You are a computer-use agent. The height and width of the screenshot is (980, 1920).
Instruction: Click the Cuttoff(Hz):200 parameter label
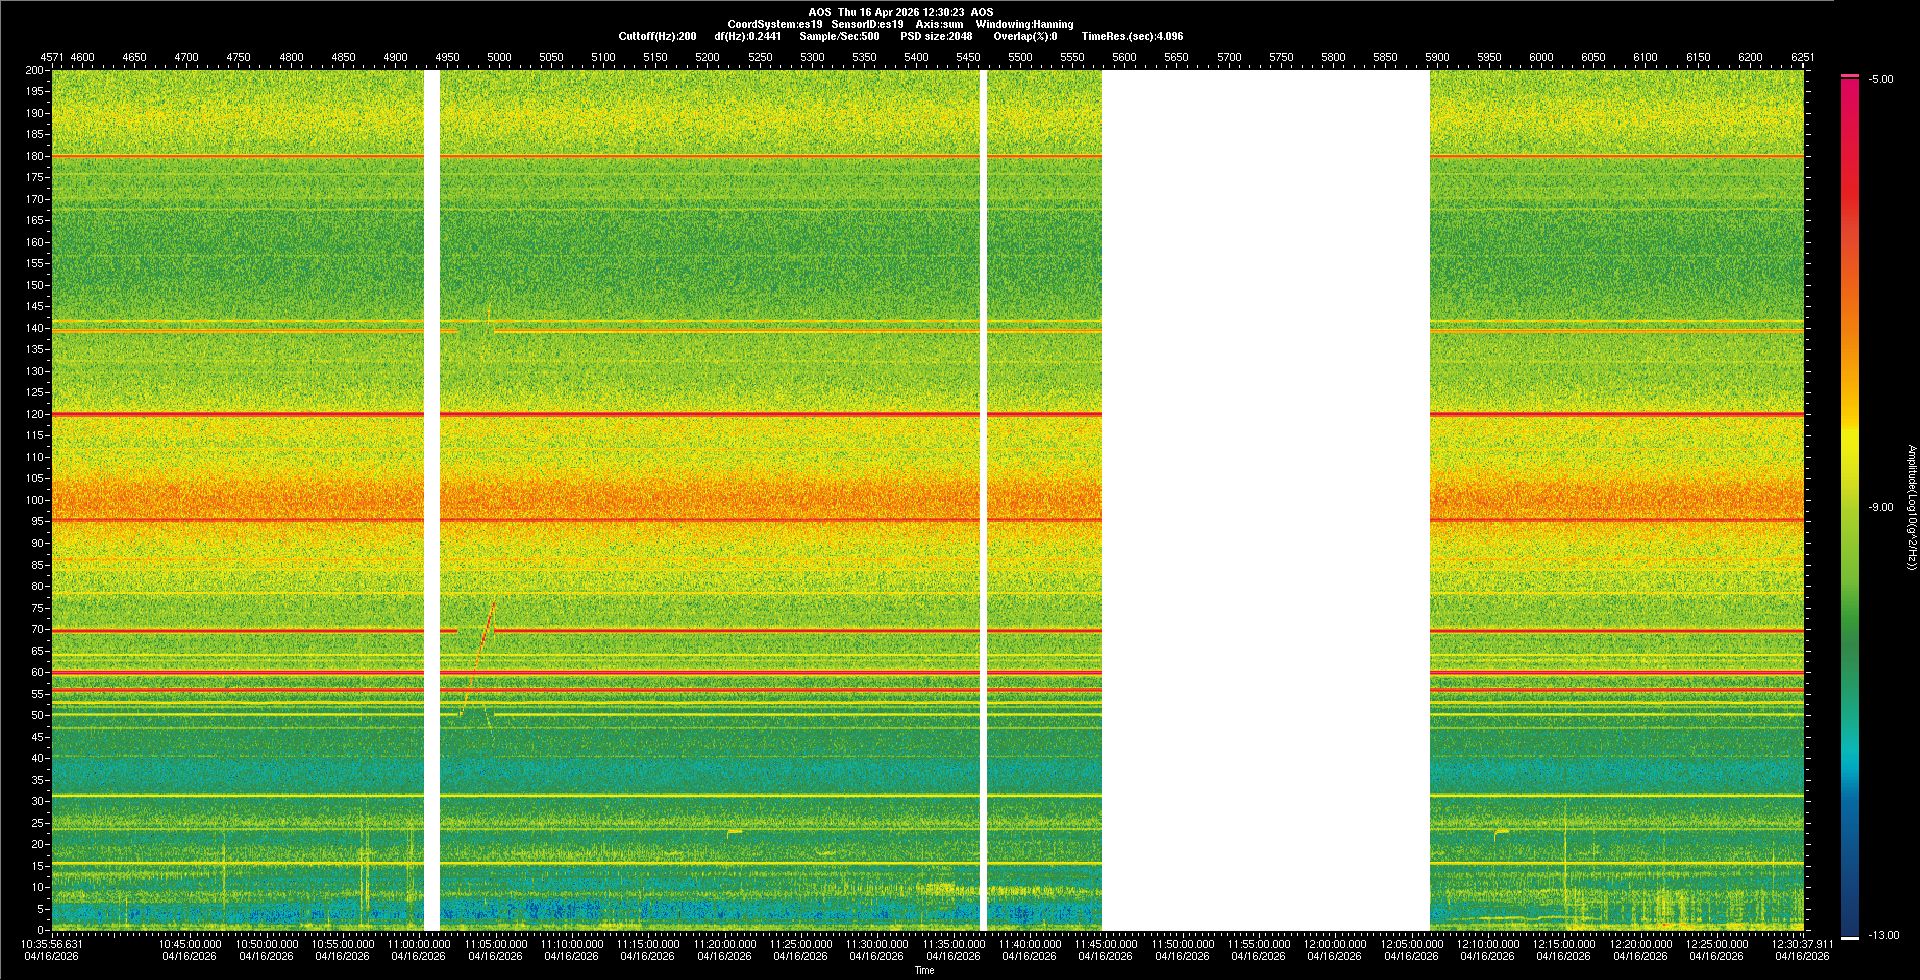coord(657,36)
